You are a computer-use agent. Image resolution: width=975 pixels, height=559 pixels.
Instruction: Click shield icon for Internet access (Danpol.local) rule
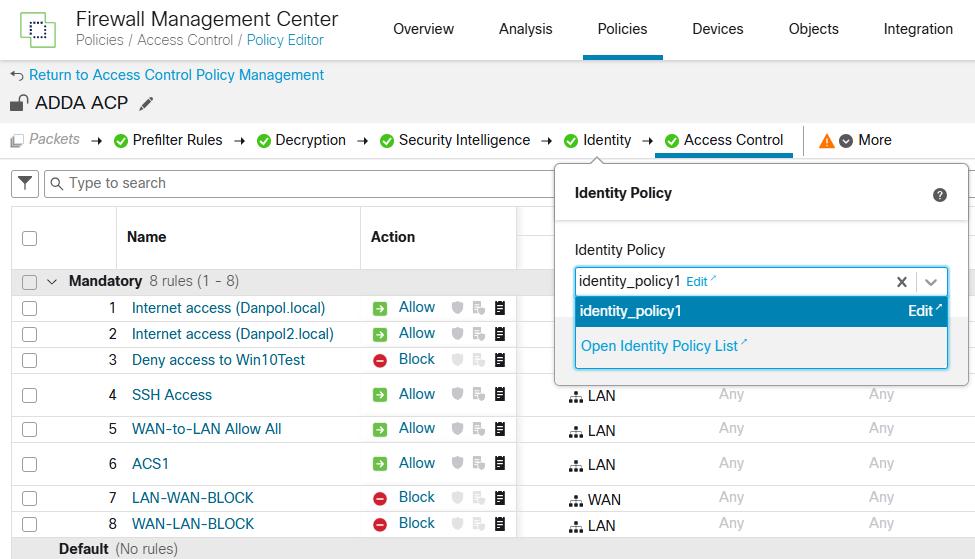[x=458, y=308]
